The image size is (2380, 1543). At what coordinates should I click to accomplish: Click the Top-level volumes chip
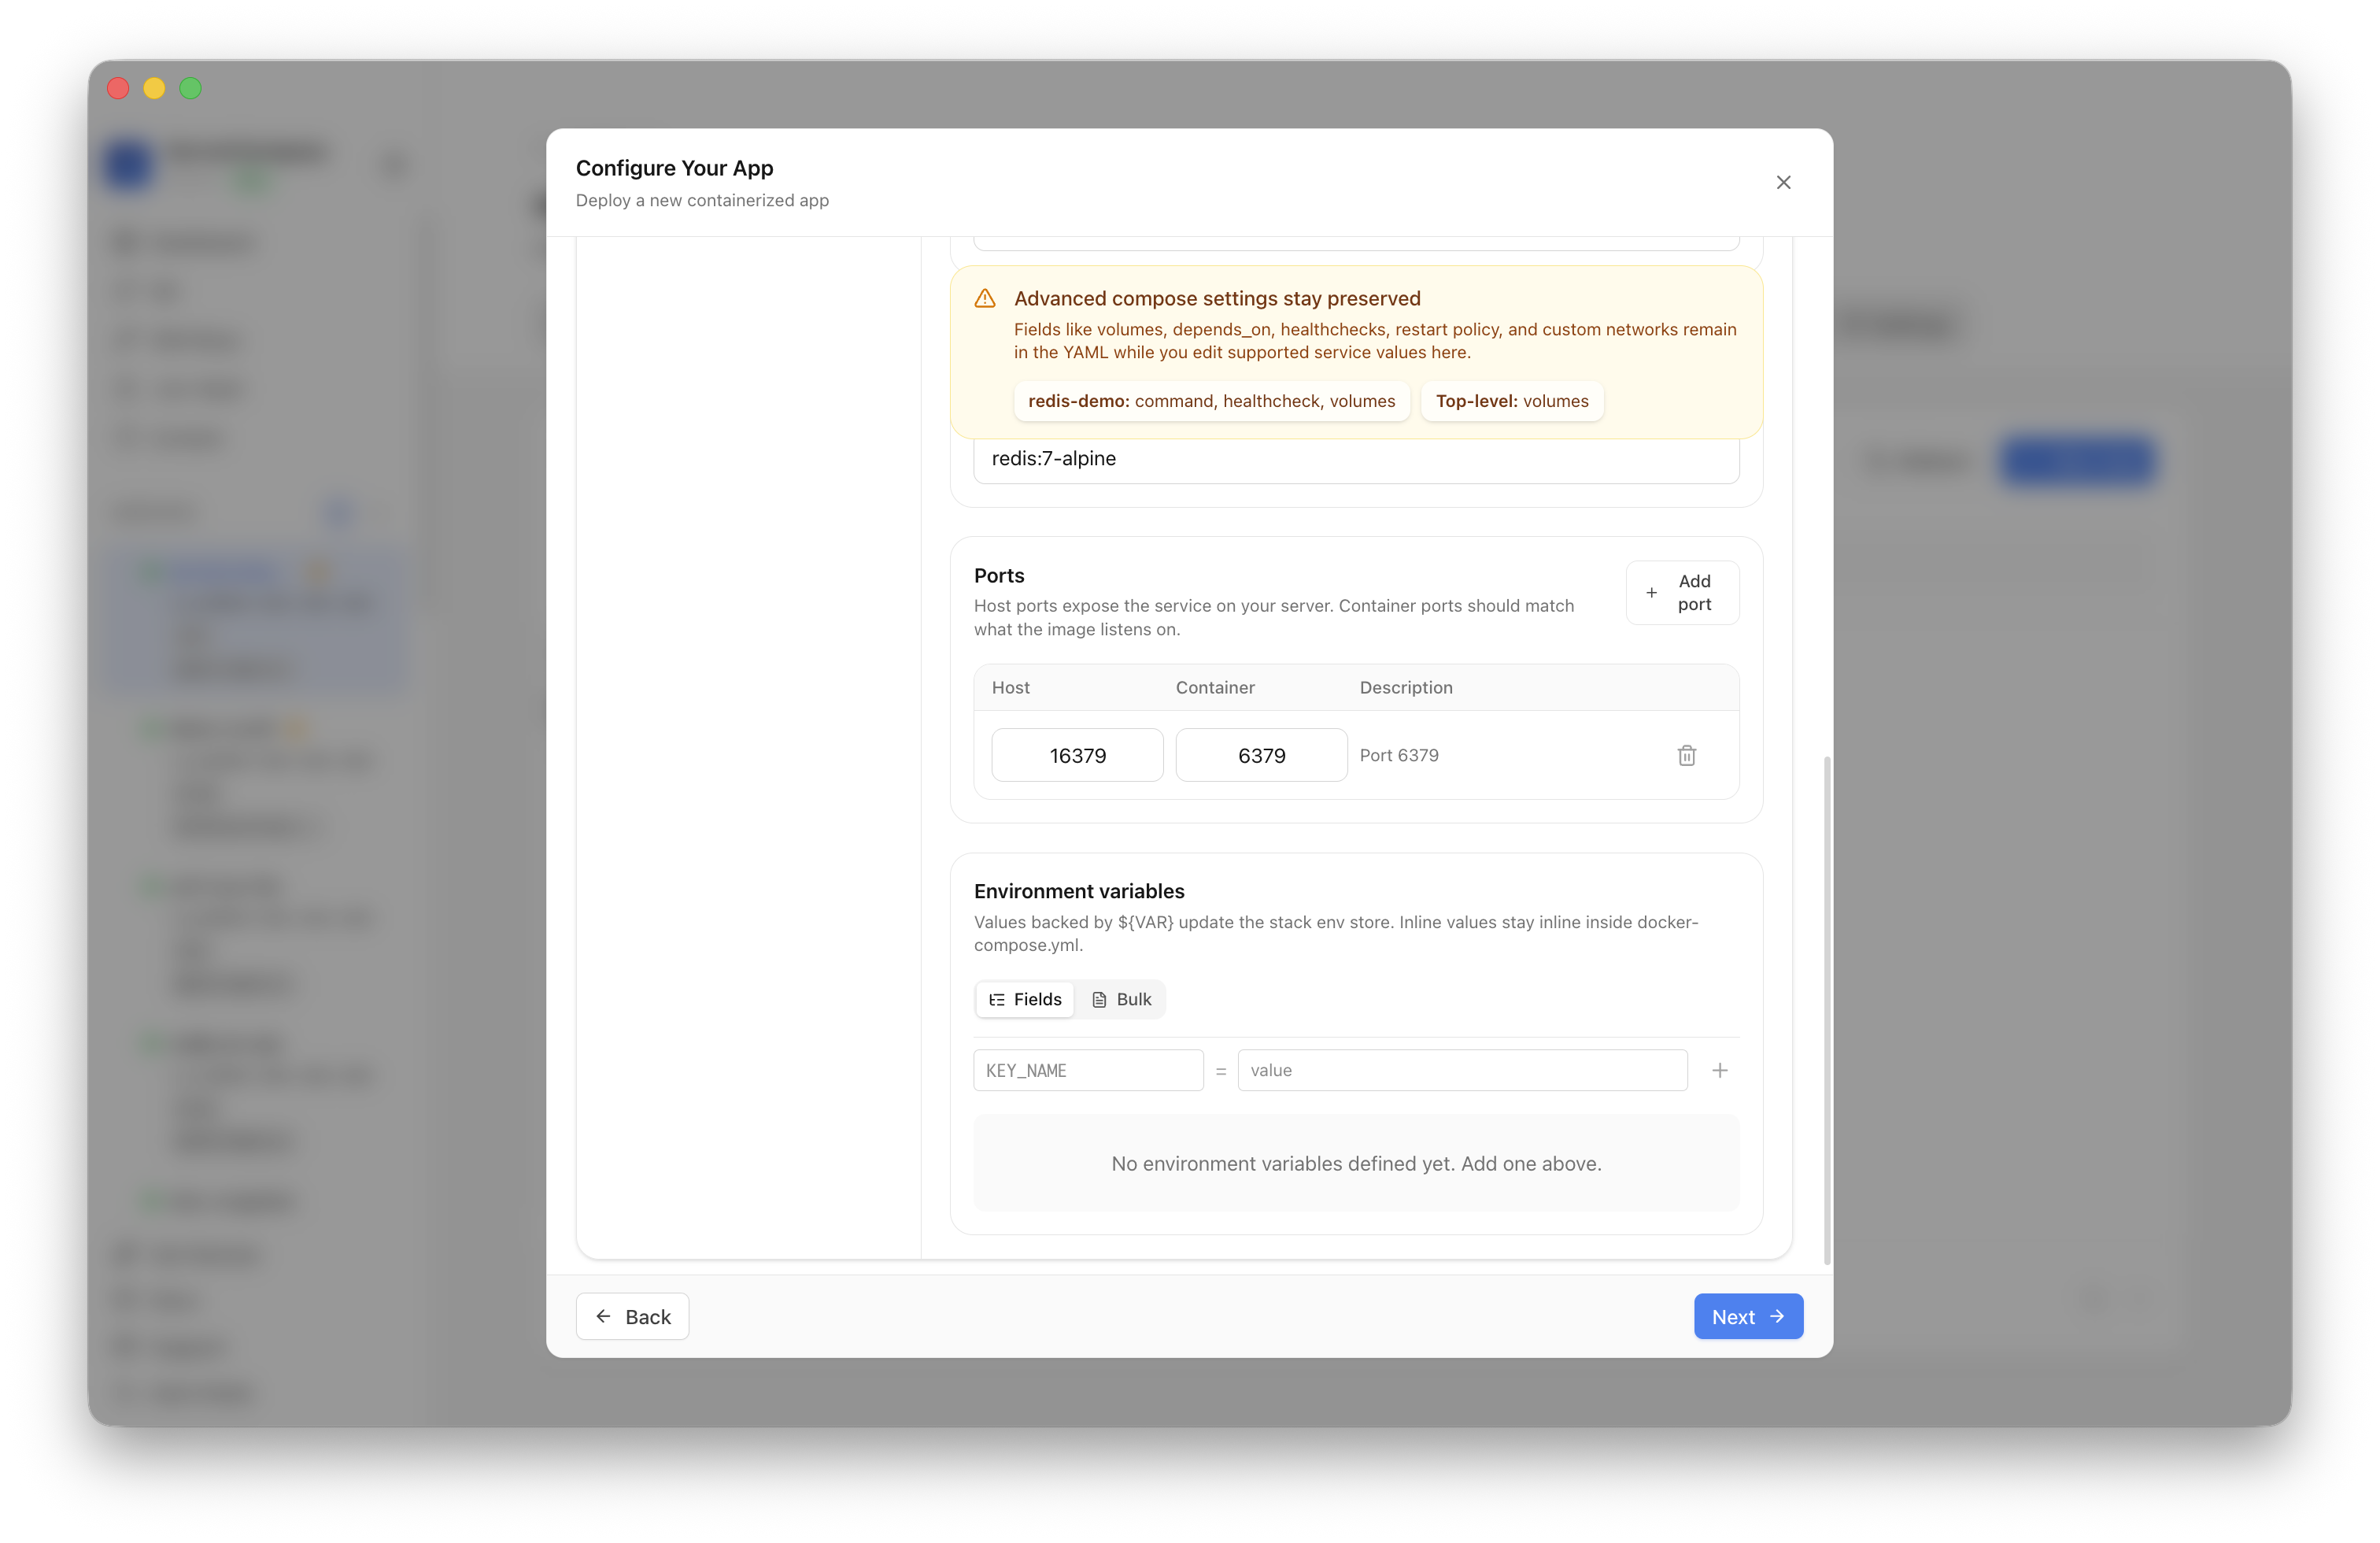(x=1511, y=401)
